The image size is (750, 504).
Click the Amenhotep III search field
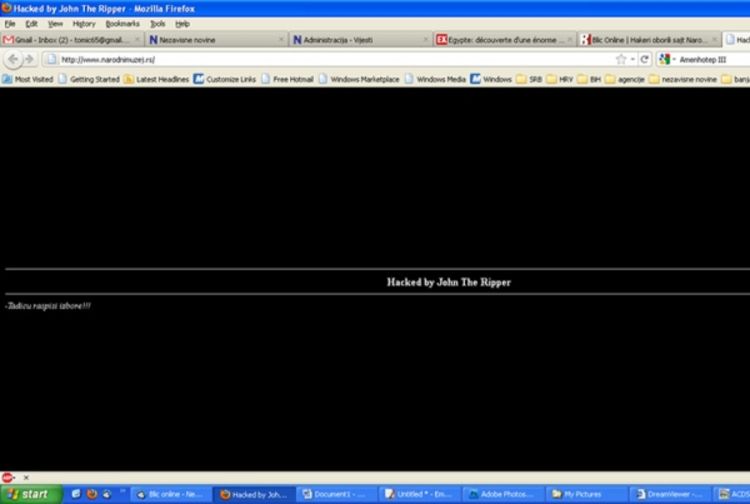[x=714, y=59]
